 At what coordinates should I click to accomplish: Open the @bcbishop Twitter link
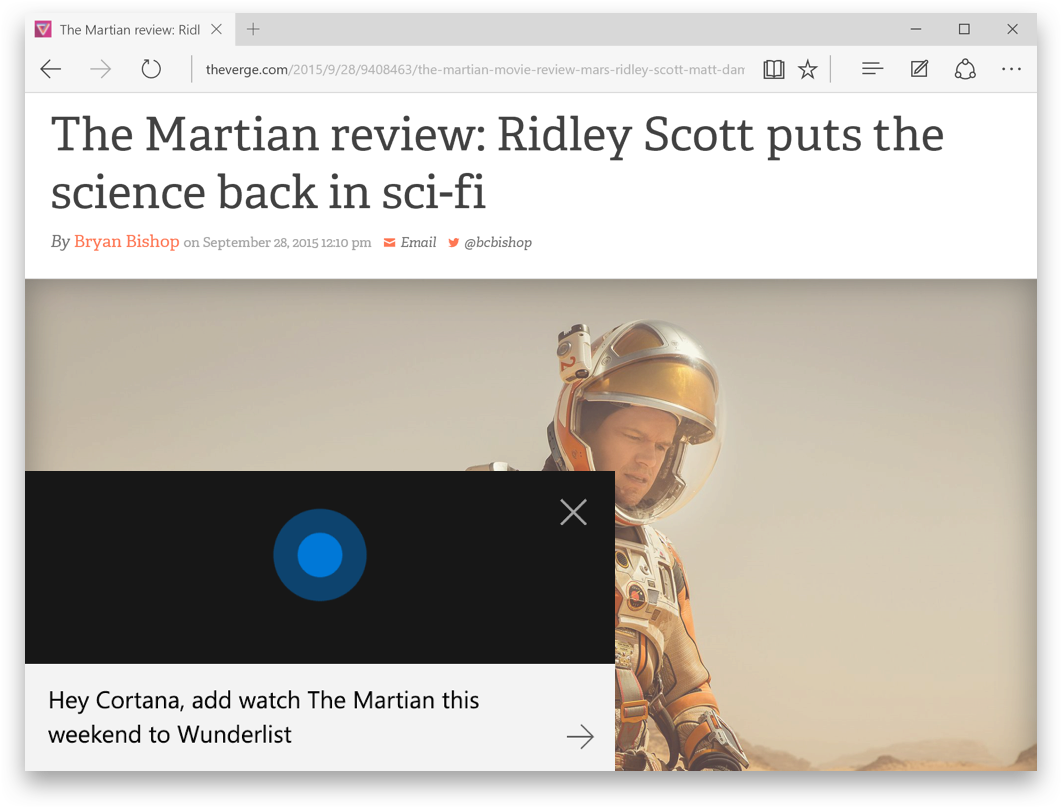(x=497, y=242)
